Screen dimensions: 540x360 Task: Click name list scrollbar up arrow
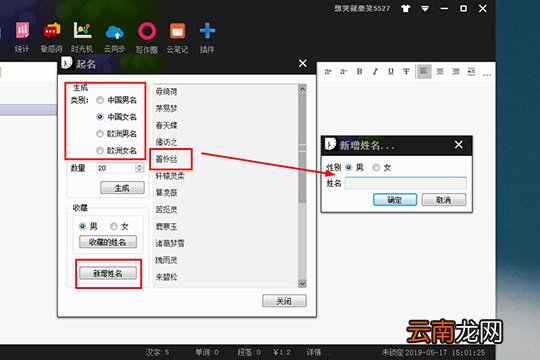pyautogui.click(x=302, y=89)
